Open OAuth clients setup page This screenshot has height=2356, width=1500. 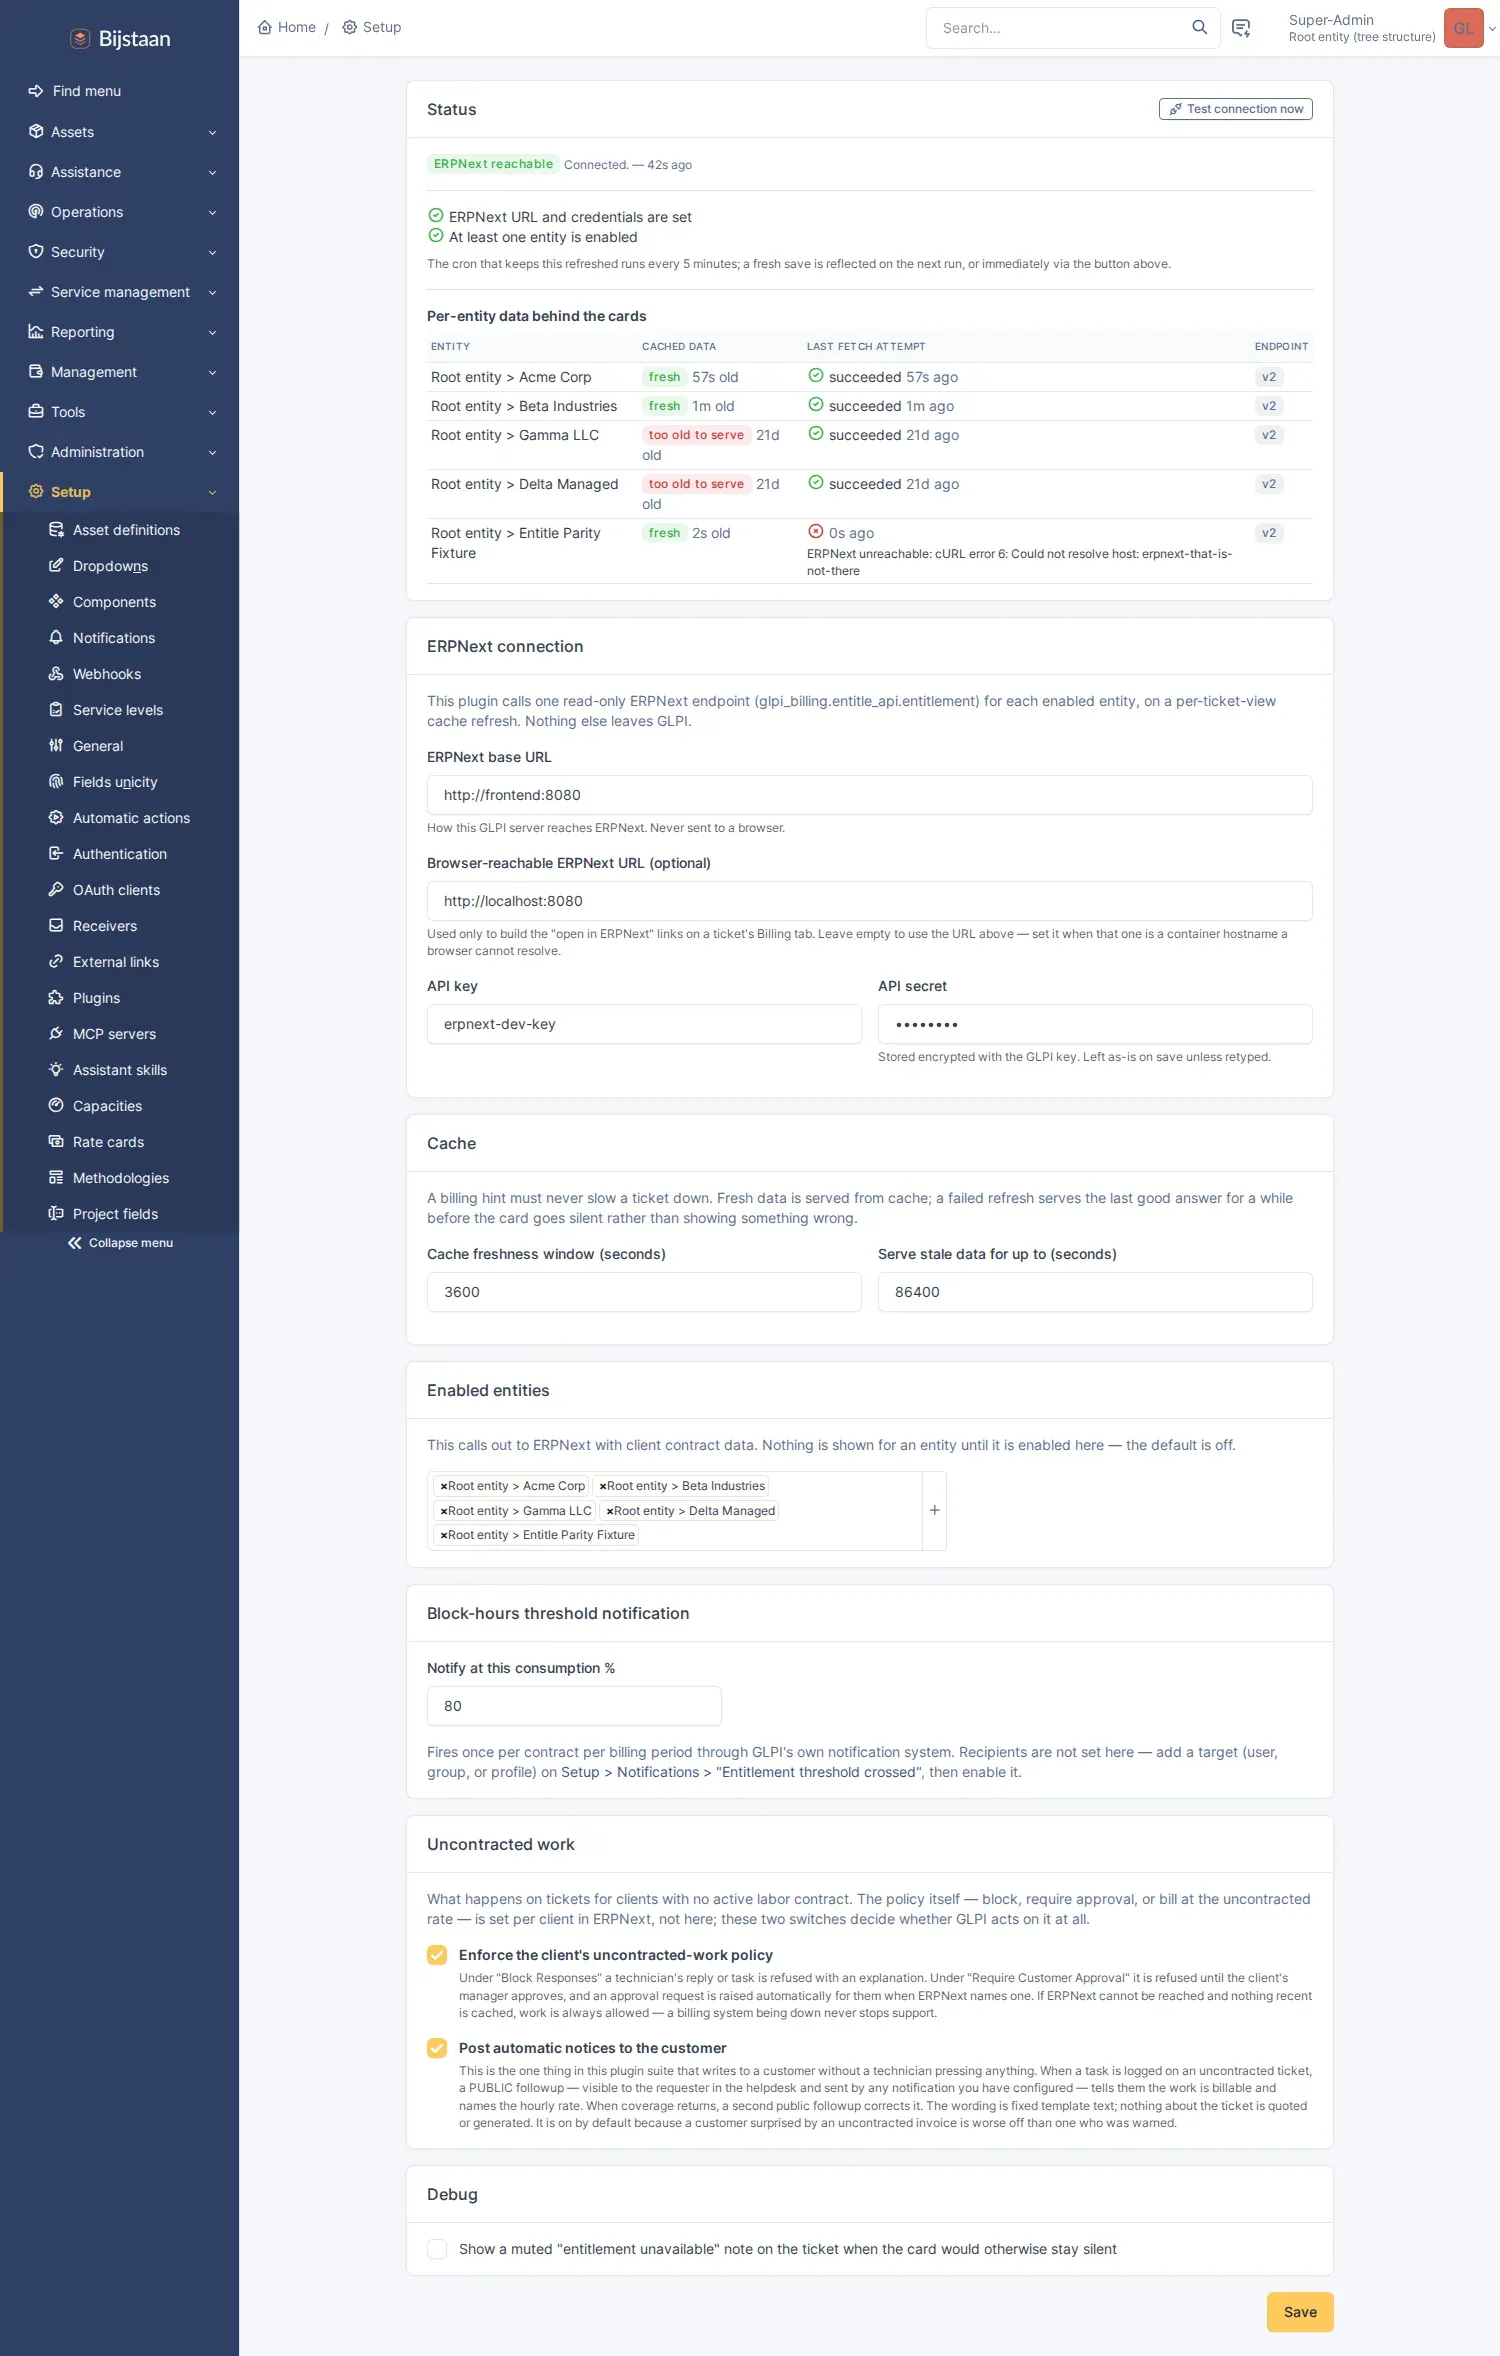pyautogui.click(x=116, y=890)
